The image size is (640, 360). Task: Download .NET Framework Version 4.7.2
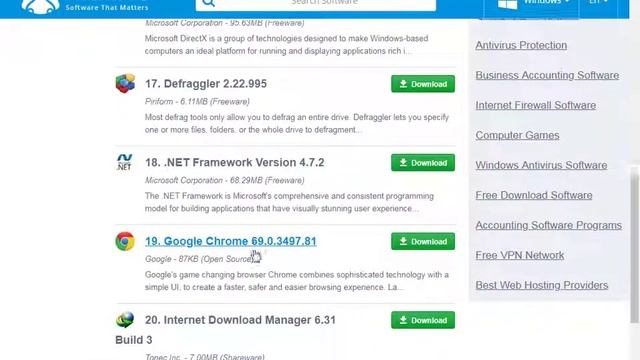(x=423, y=162)
